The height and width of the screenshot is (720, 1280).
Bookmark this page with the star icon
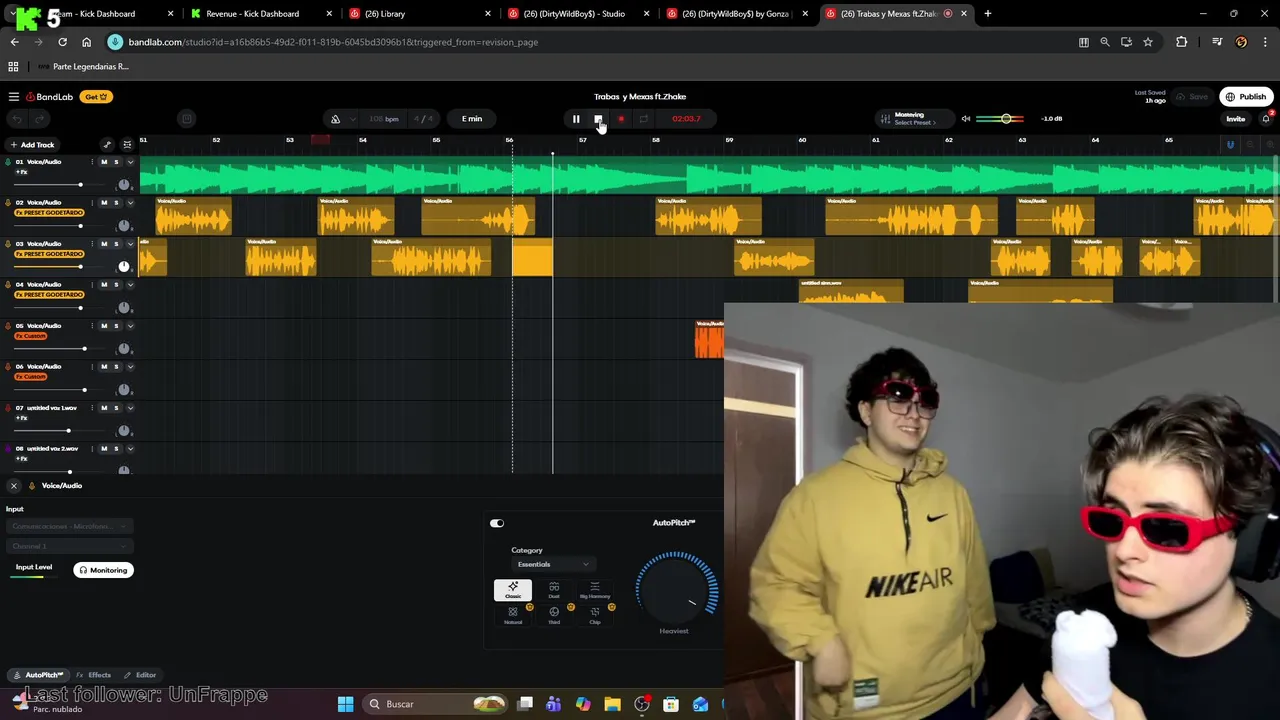[x=1148, y=42]
